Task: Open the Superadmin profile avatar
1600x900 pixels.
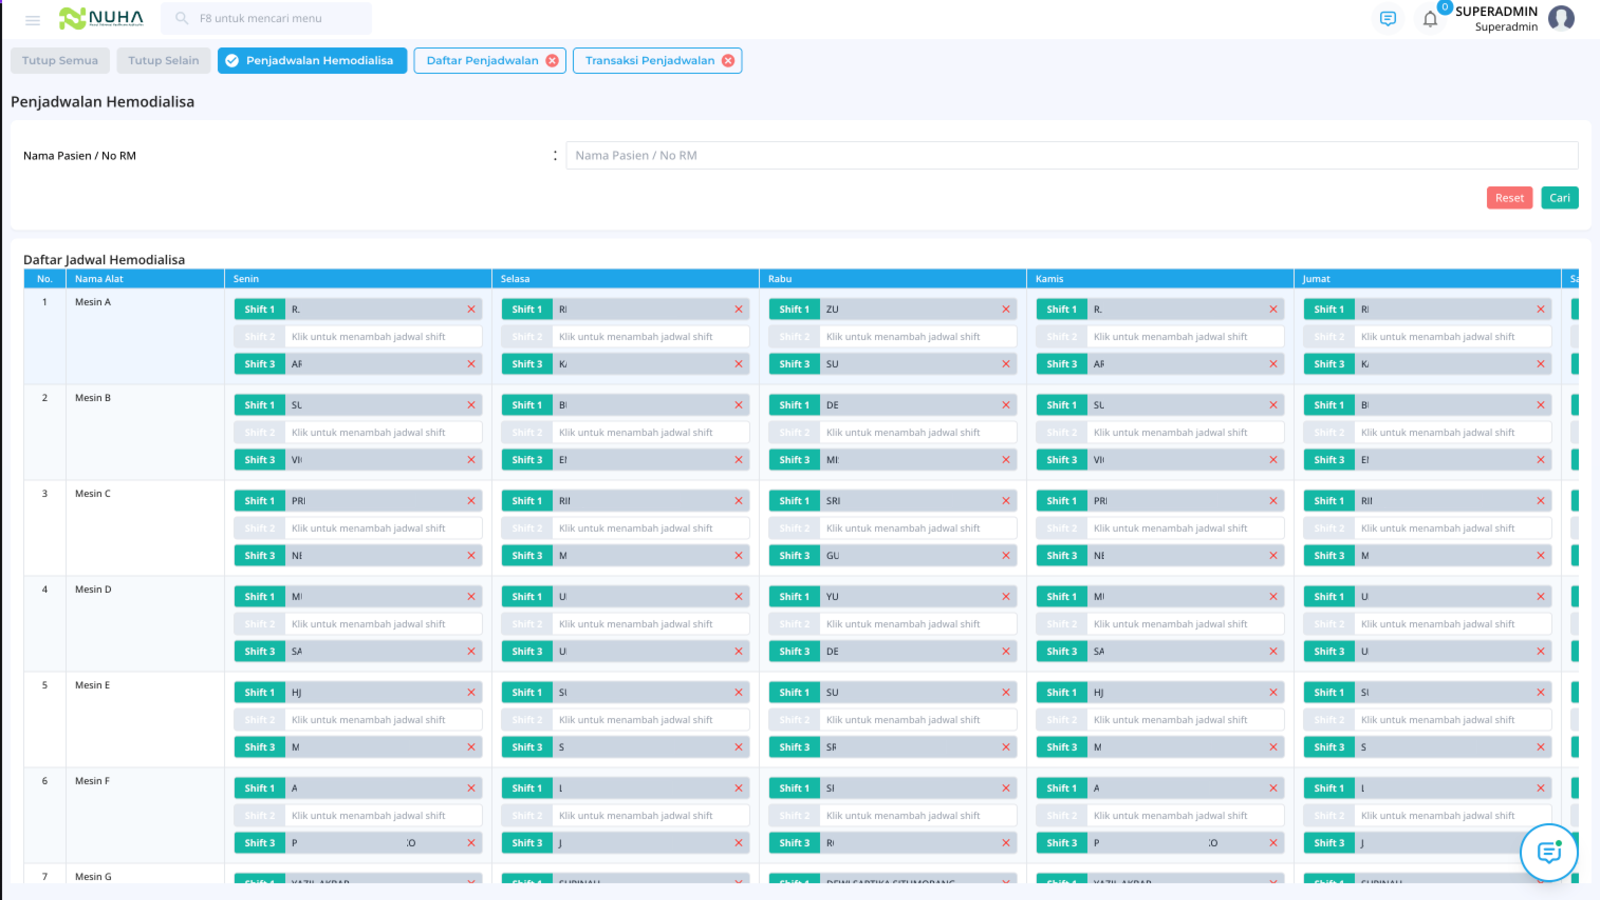Action: (1561, 18)
